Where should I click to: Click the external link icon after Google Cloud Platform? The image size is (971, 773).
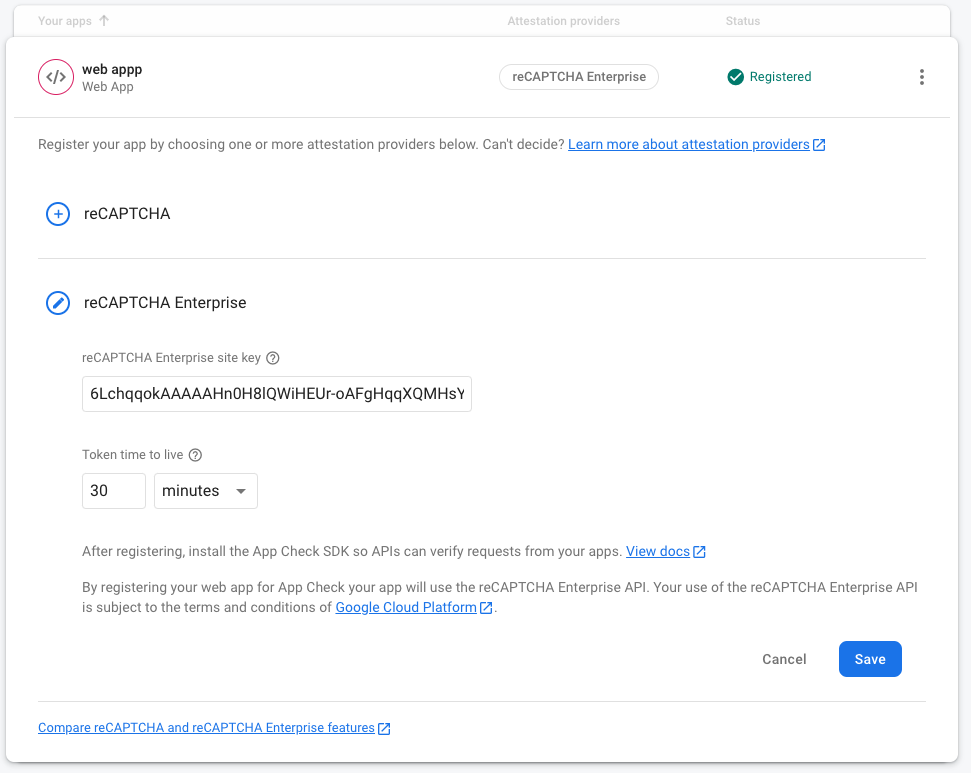coord(486,607)
